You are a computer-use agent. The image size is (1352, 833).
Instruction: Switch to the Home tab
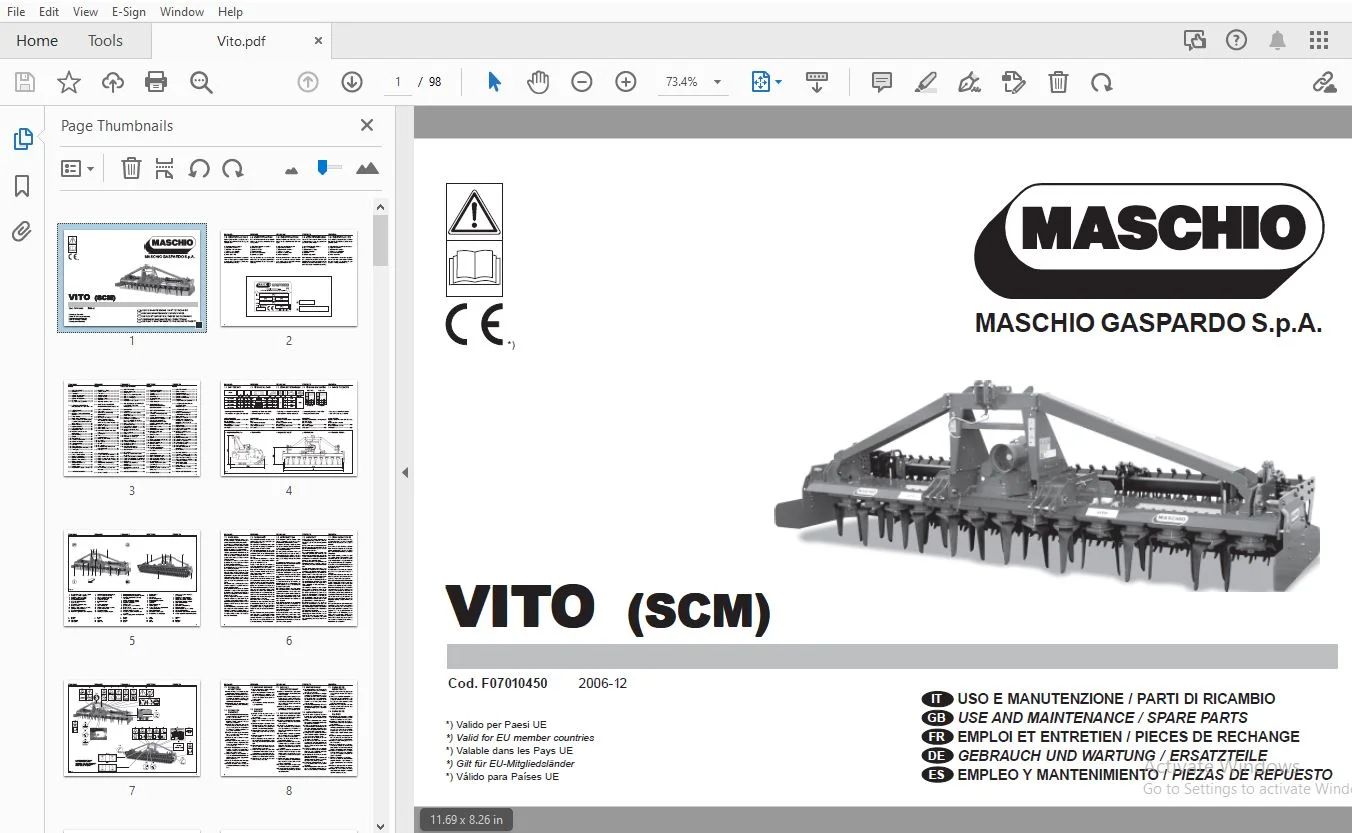pos(37,41)
